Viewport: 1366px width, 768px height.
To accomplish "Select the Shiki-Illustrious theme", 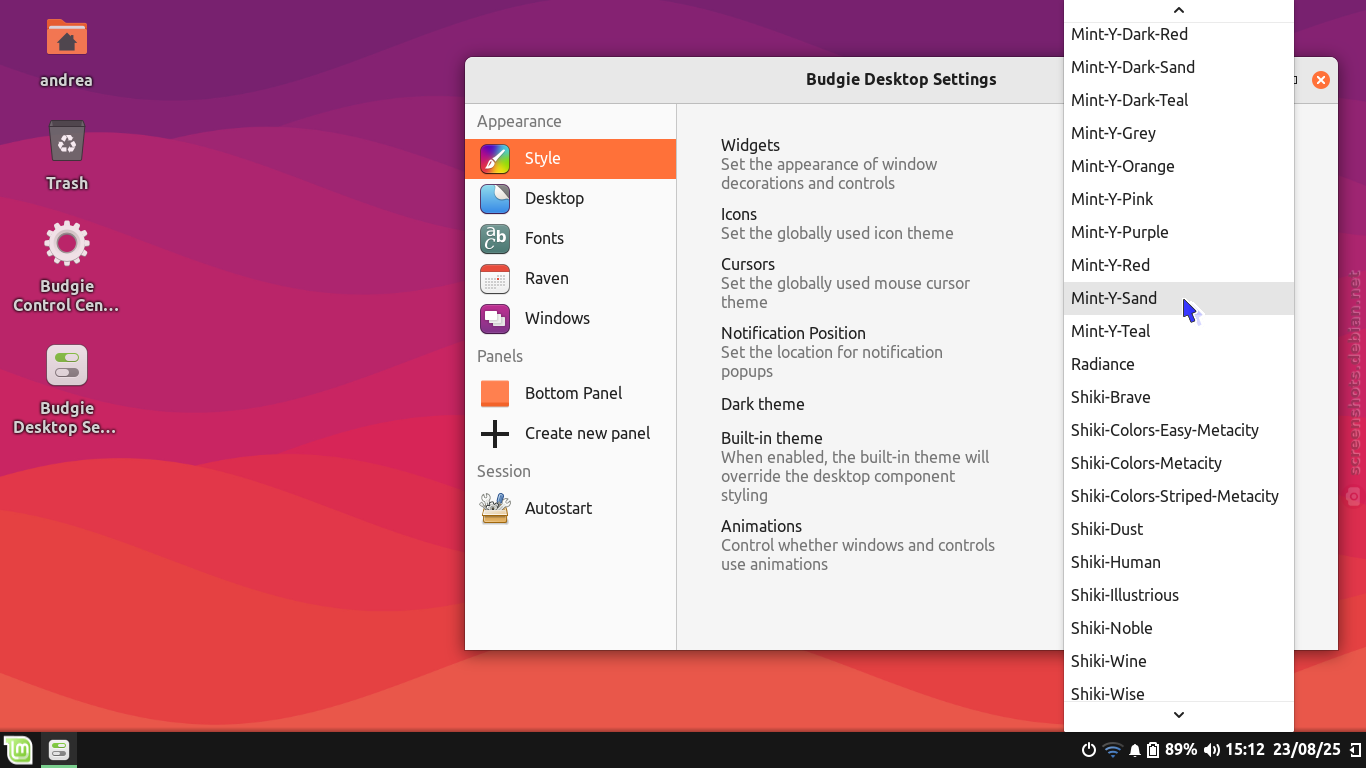I will pos(1179,595).
